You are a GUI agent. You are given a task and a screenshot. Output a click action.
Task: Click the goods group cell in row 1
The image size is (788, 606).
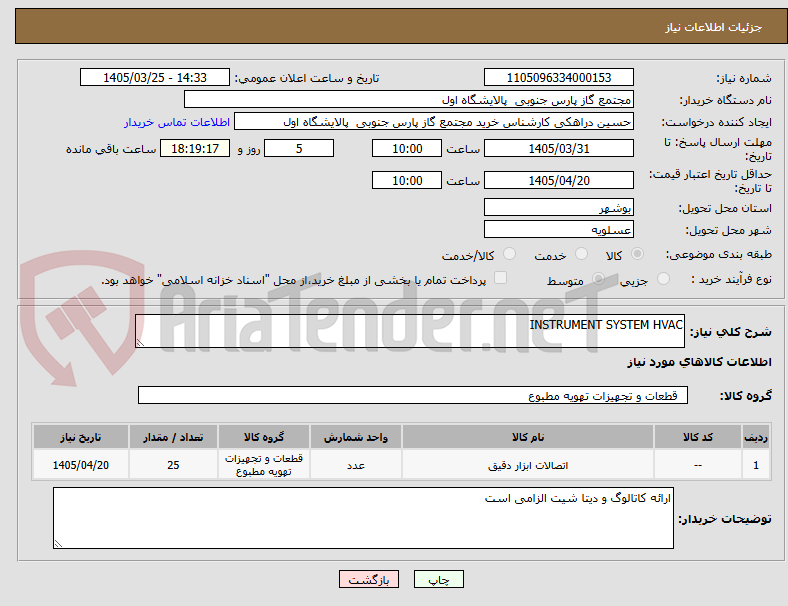click(x=264, y=465)
